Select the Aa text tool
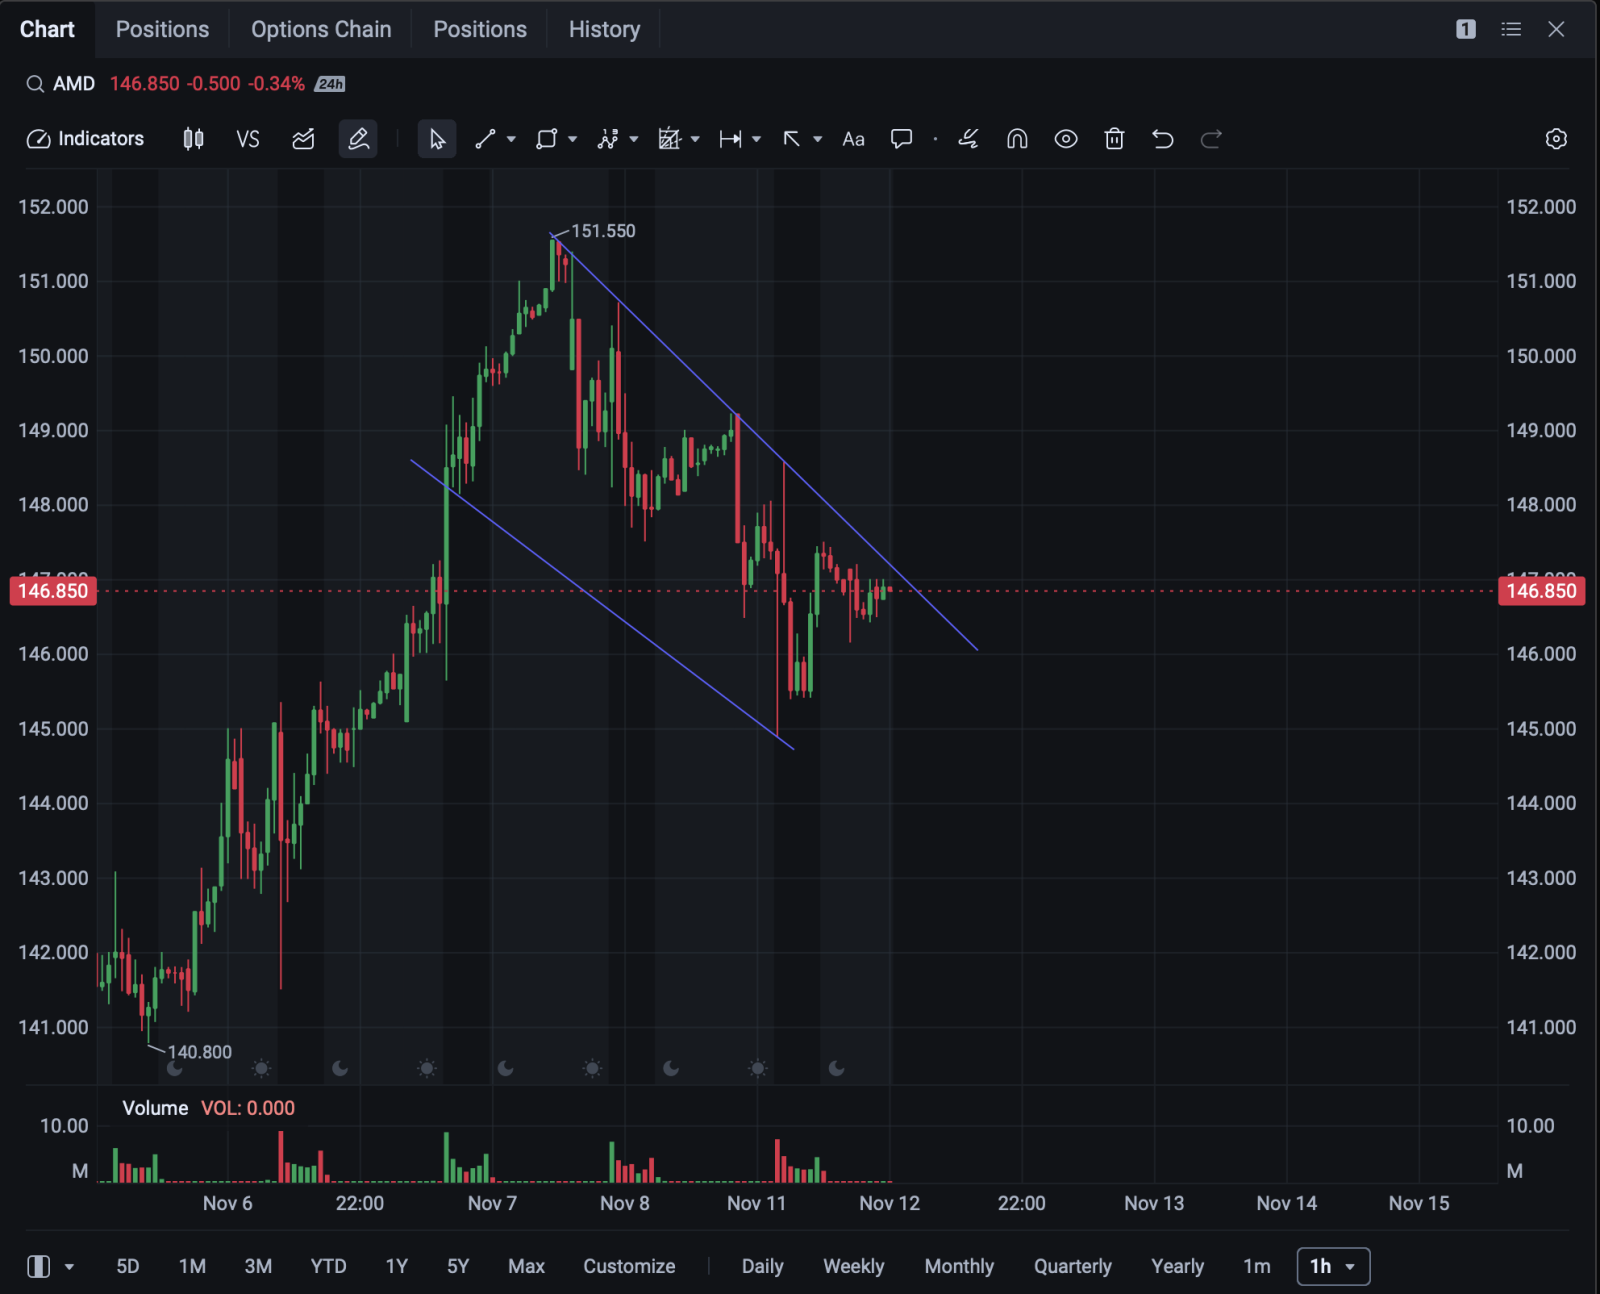1600x1294 pixels. pyautogui.click(x=853, y=139)
